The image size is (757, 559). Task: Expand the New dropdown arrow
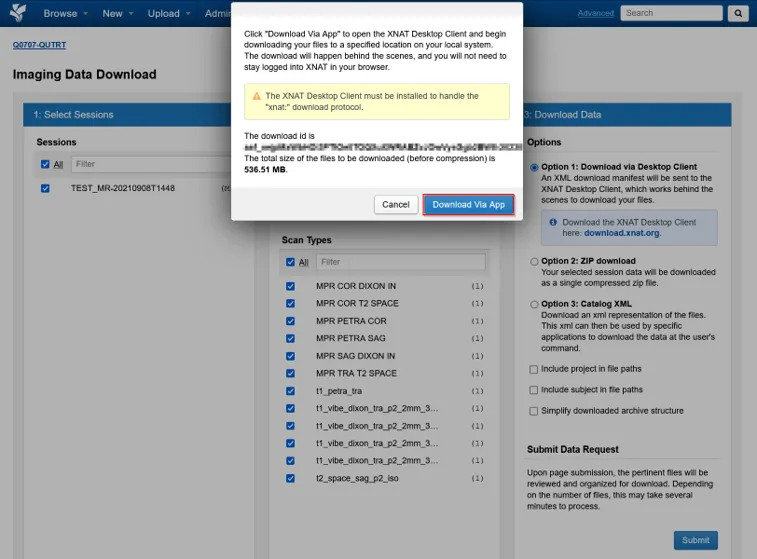point(130,14)
